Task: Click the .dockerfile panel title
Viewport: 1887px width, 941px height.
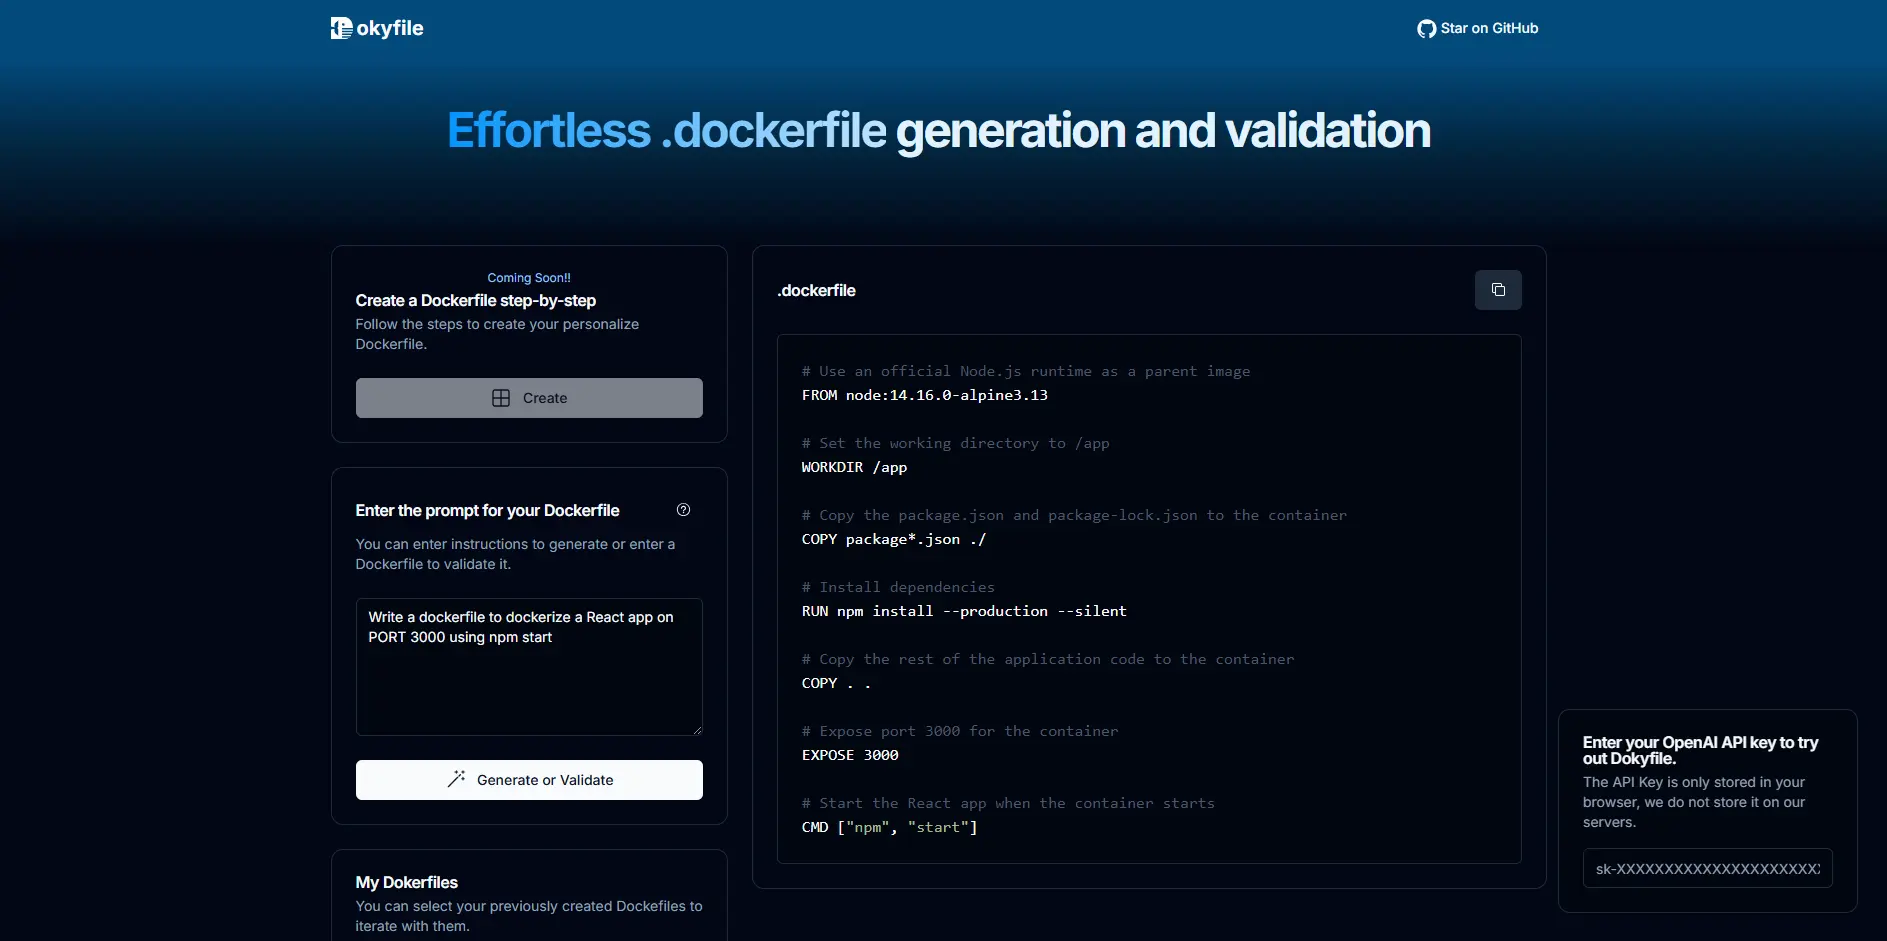Action: (x=816, y=291)
